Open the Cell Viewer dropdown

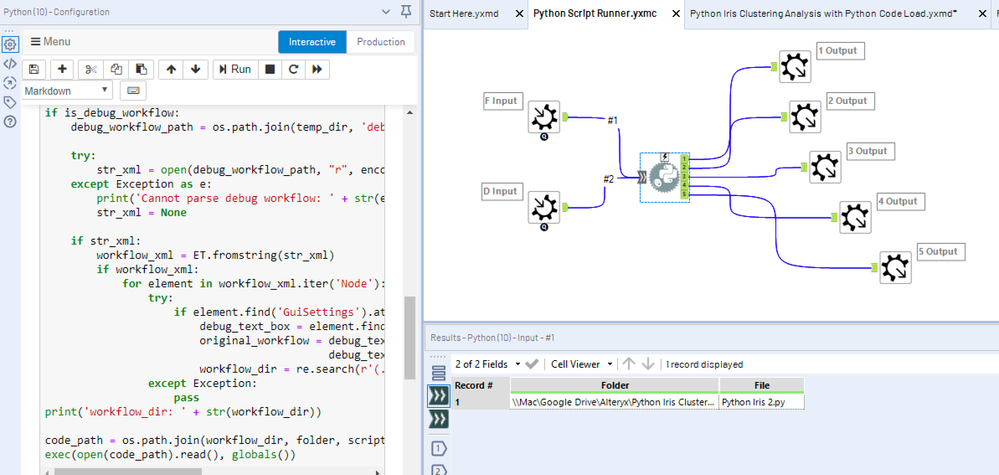[578, 364]
